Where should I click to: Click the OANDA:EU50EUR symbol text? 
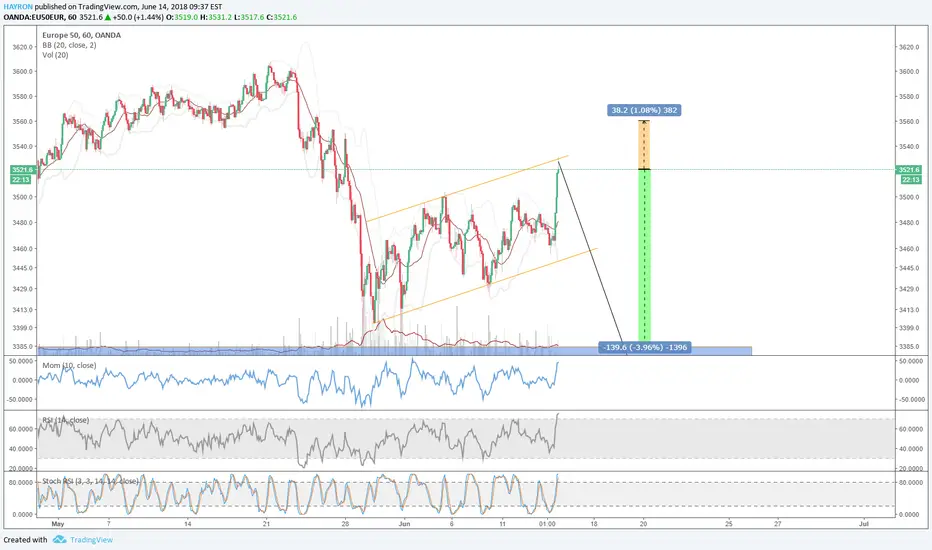pos(33,17)
